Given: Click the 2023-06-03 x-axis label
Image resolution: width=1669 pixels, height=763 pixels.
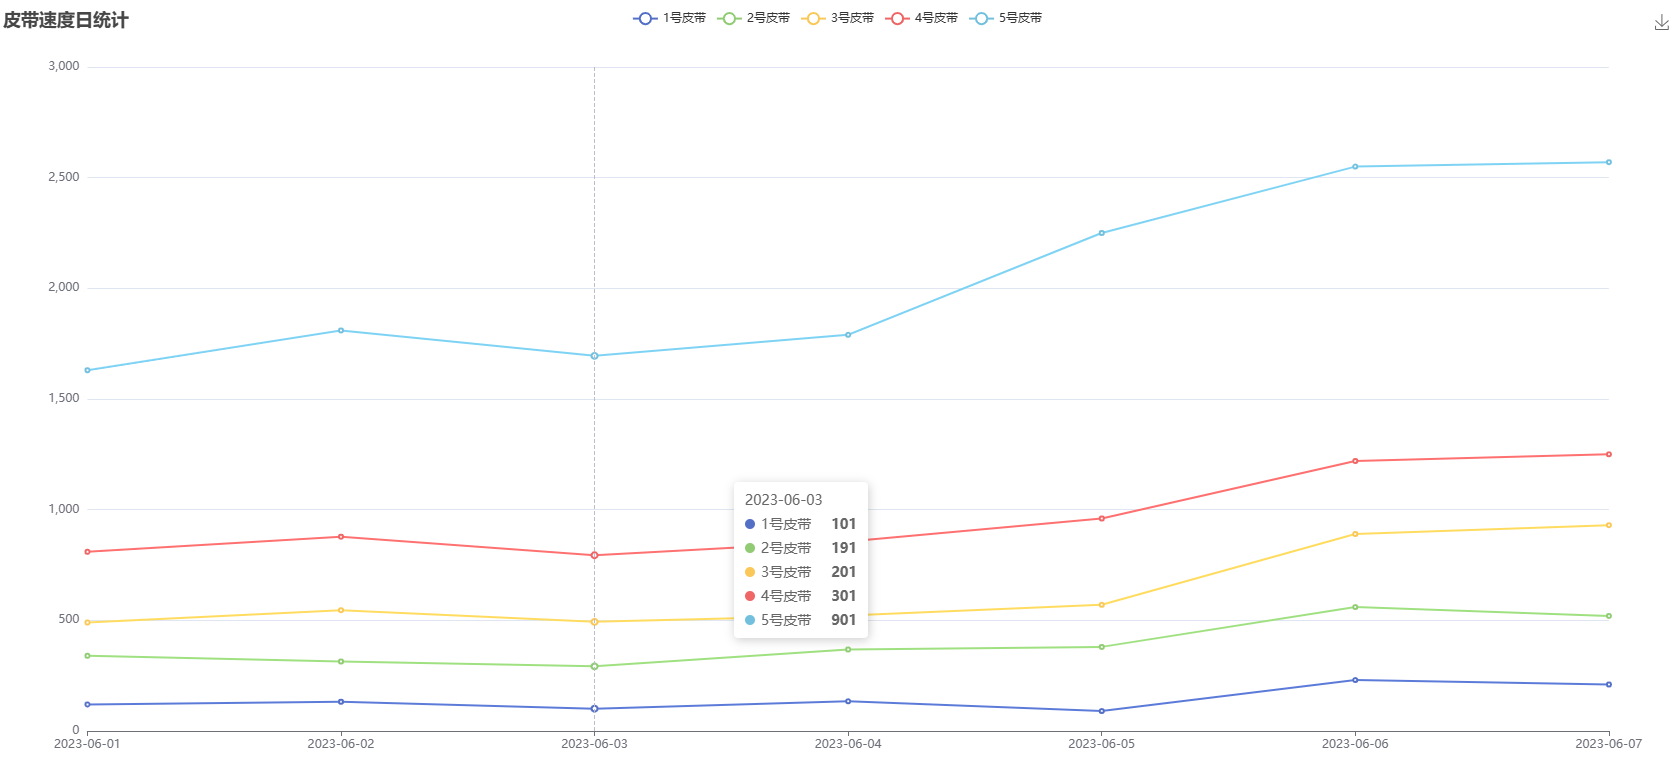Looking at the screenshot, I should tap(594, 744).
